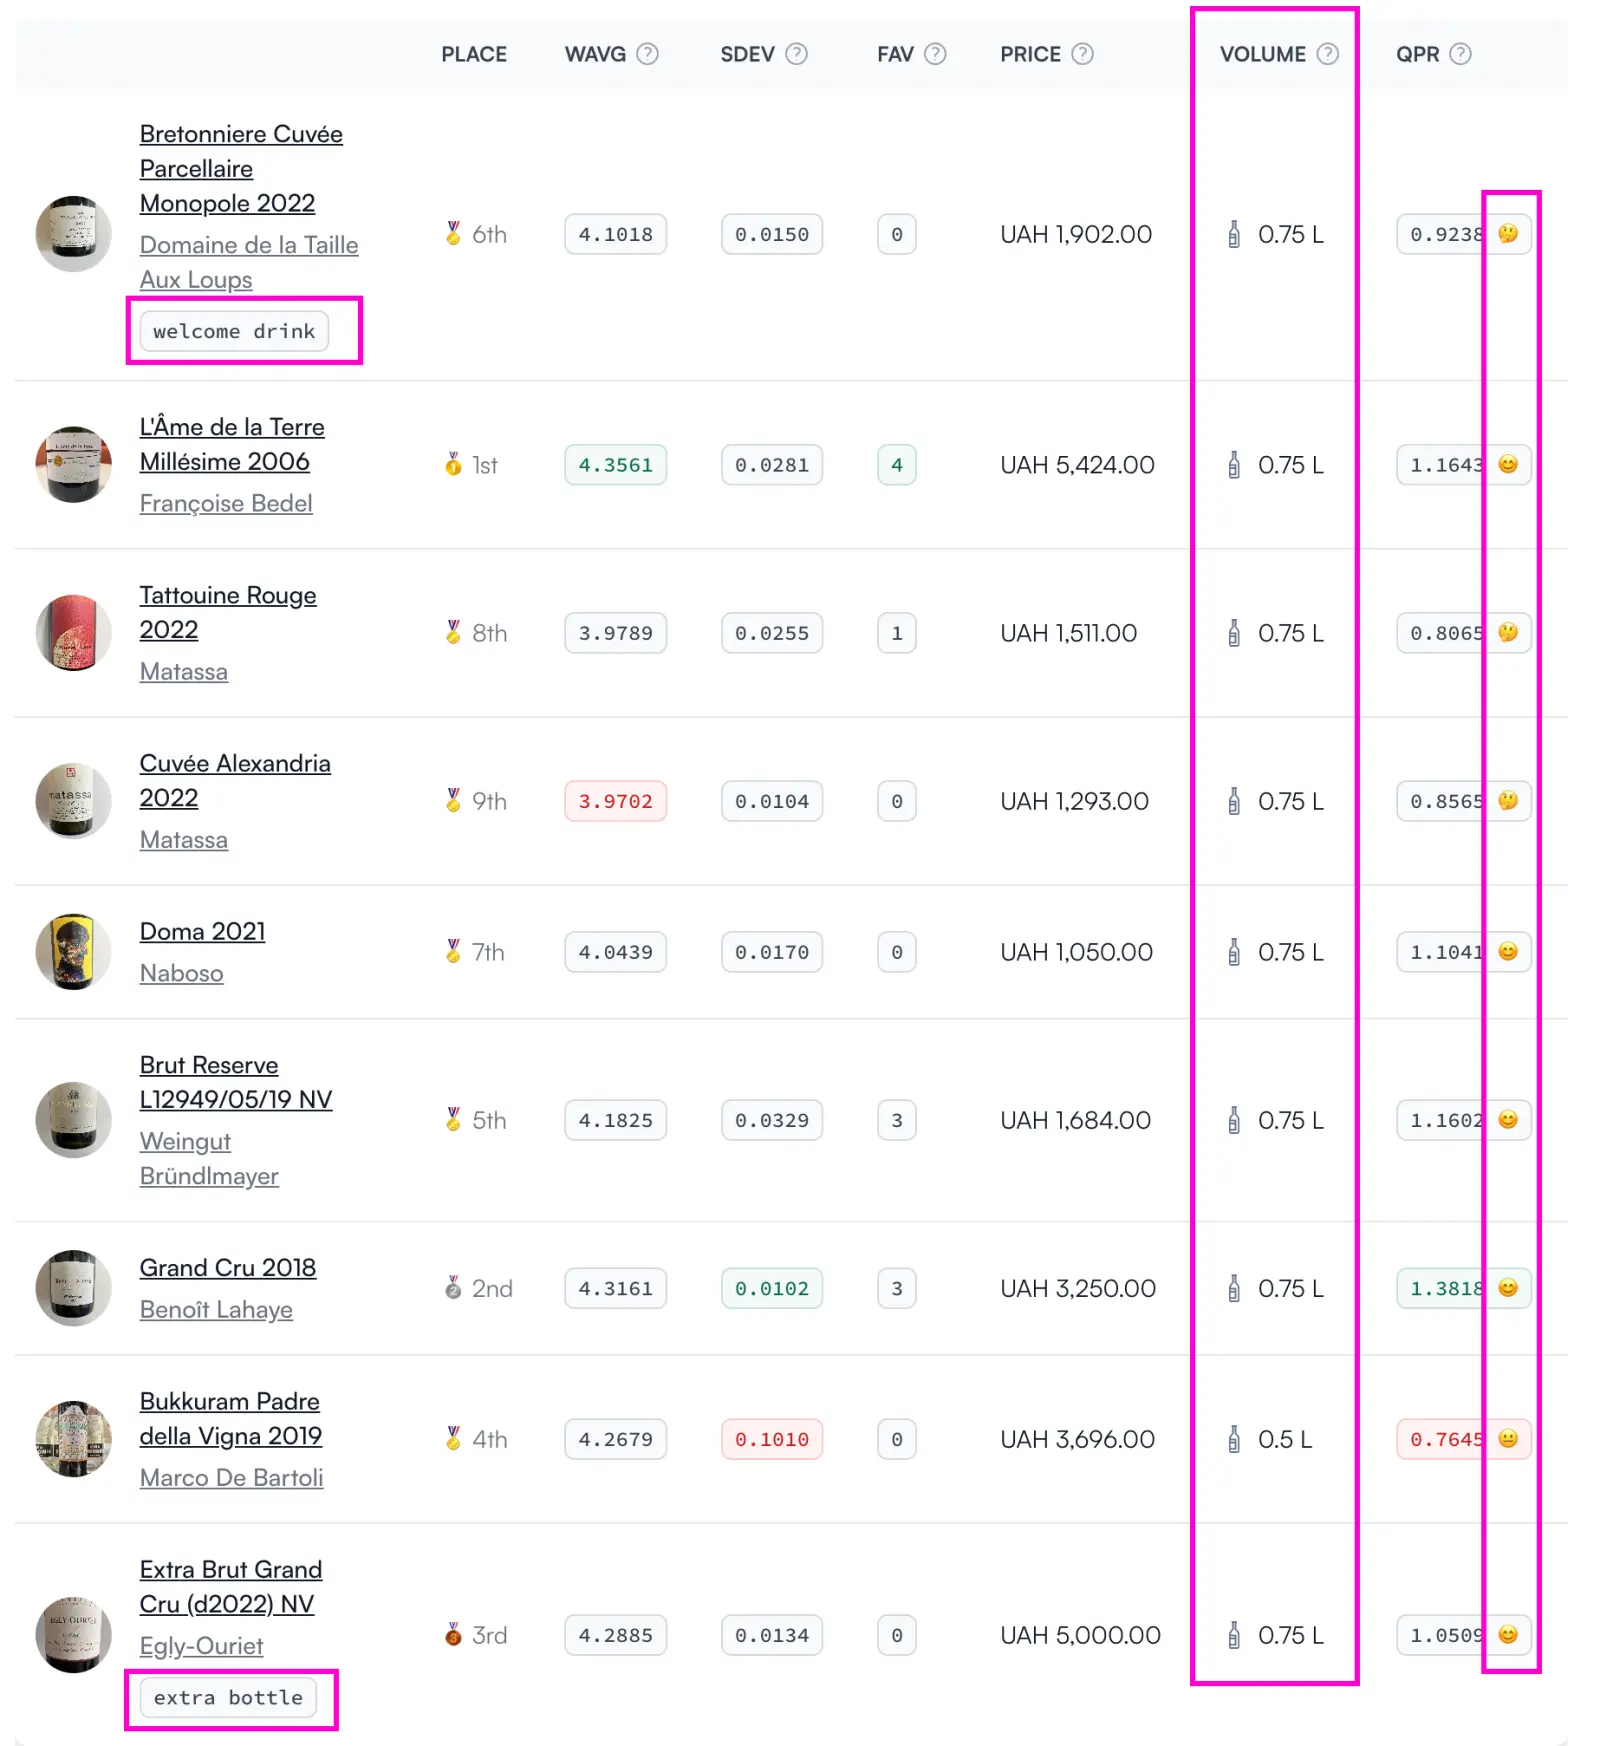Open the L'Âme de la Terre Millésime 2006 link

(x=231, y=444)
